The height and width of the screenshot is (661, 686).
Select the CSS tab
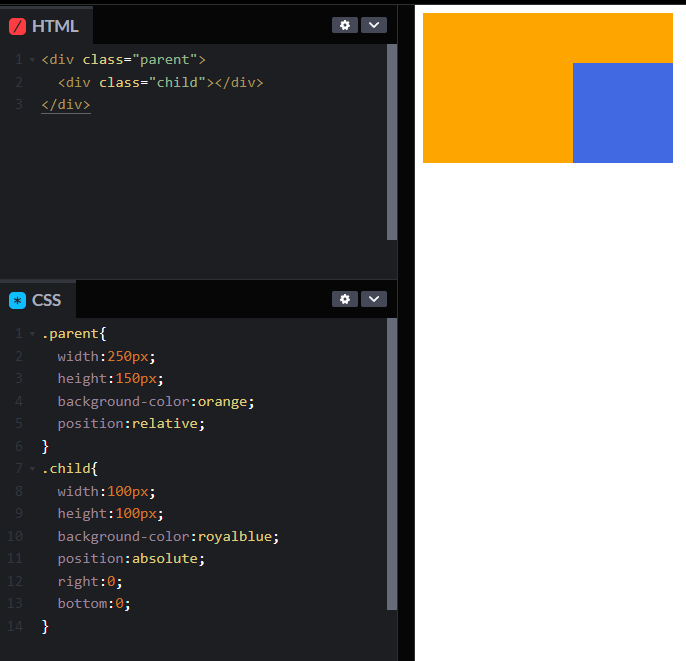point(38,300)
